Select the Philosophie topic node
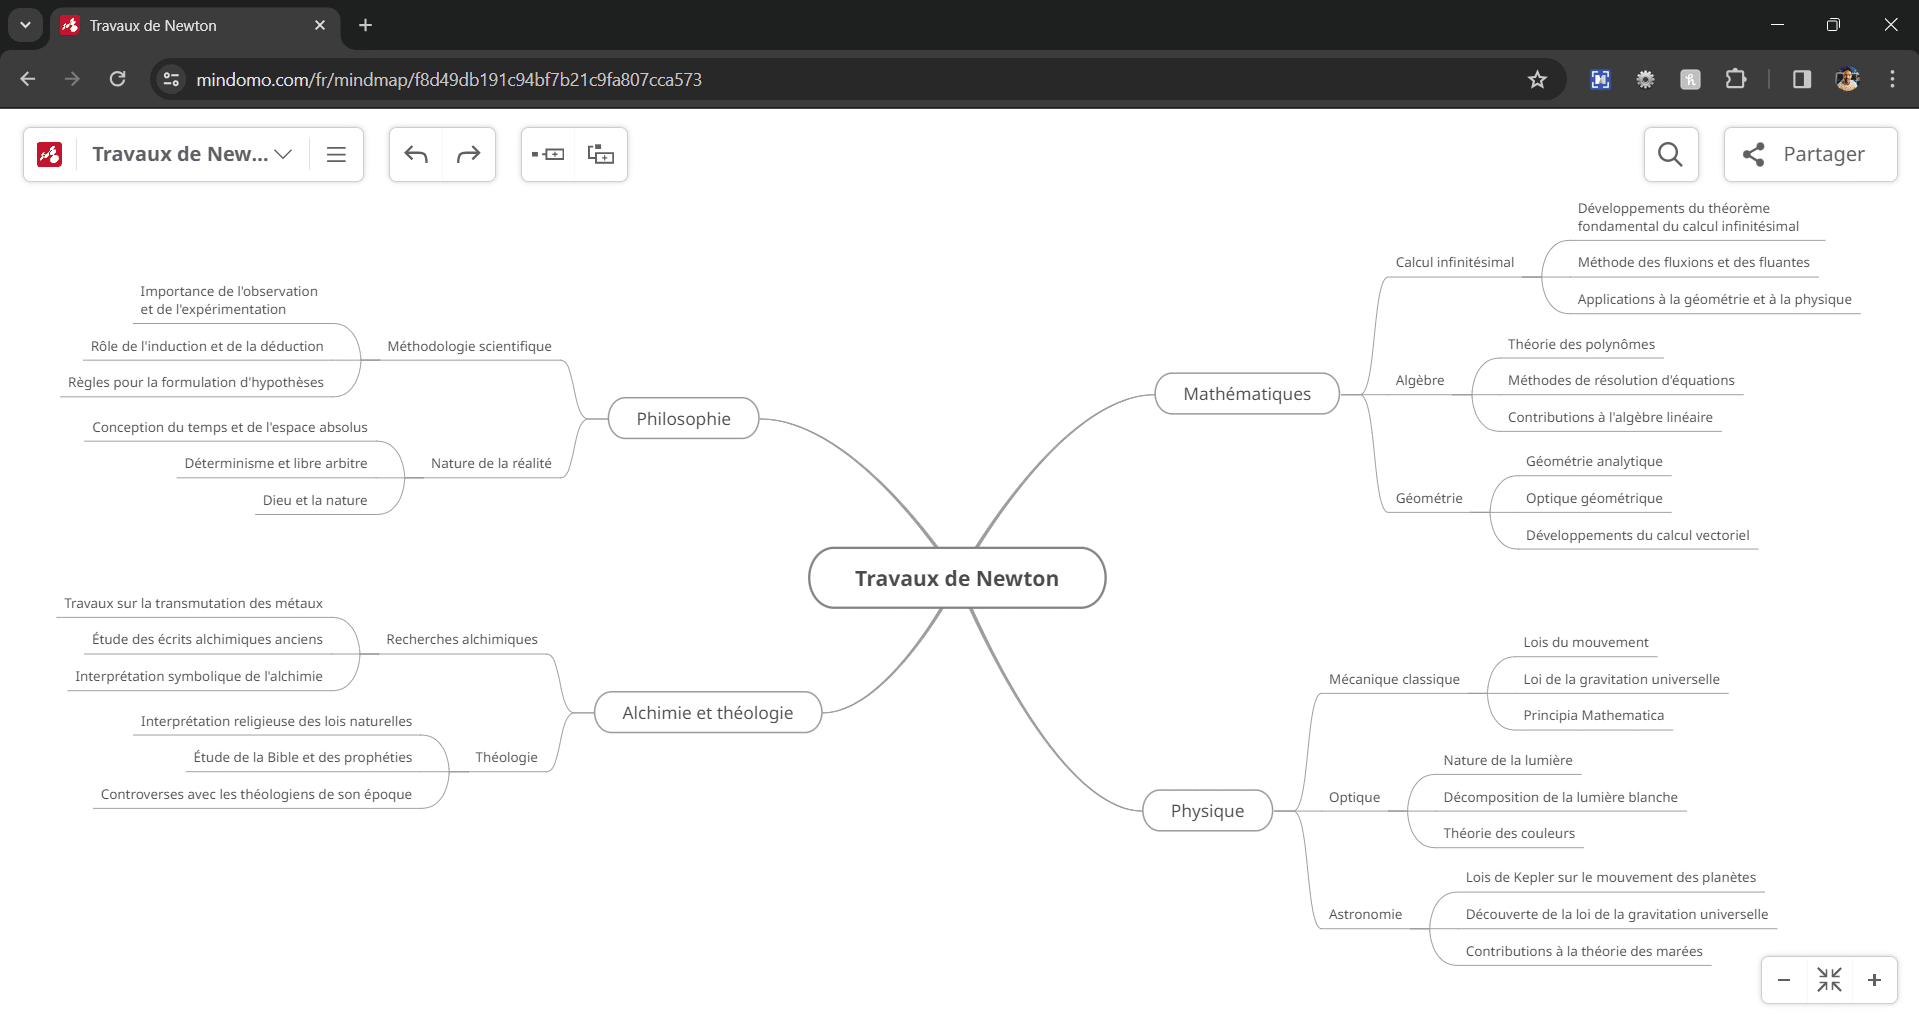The height and width of the screenshot is (1020, 1919). 683,419
